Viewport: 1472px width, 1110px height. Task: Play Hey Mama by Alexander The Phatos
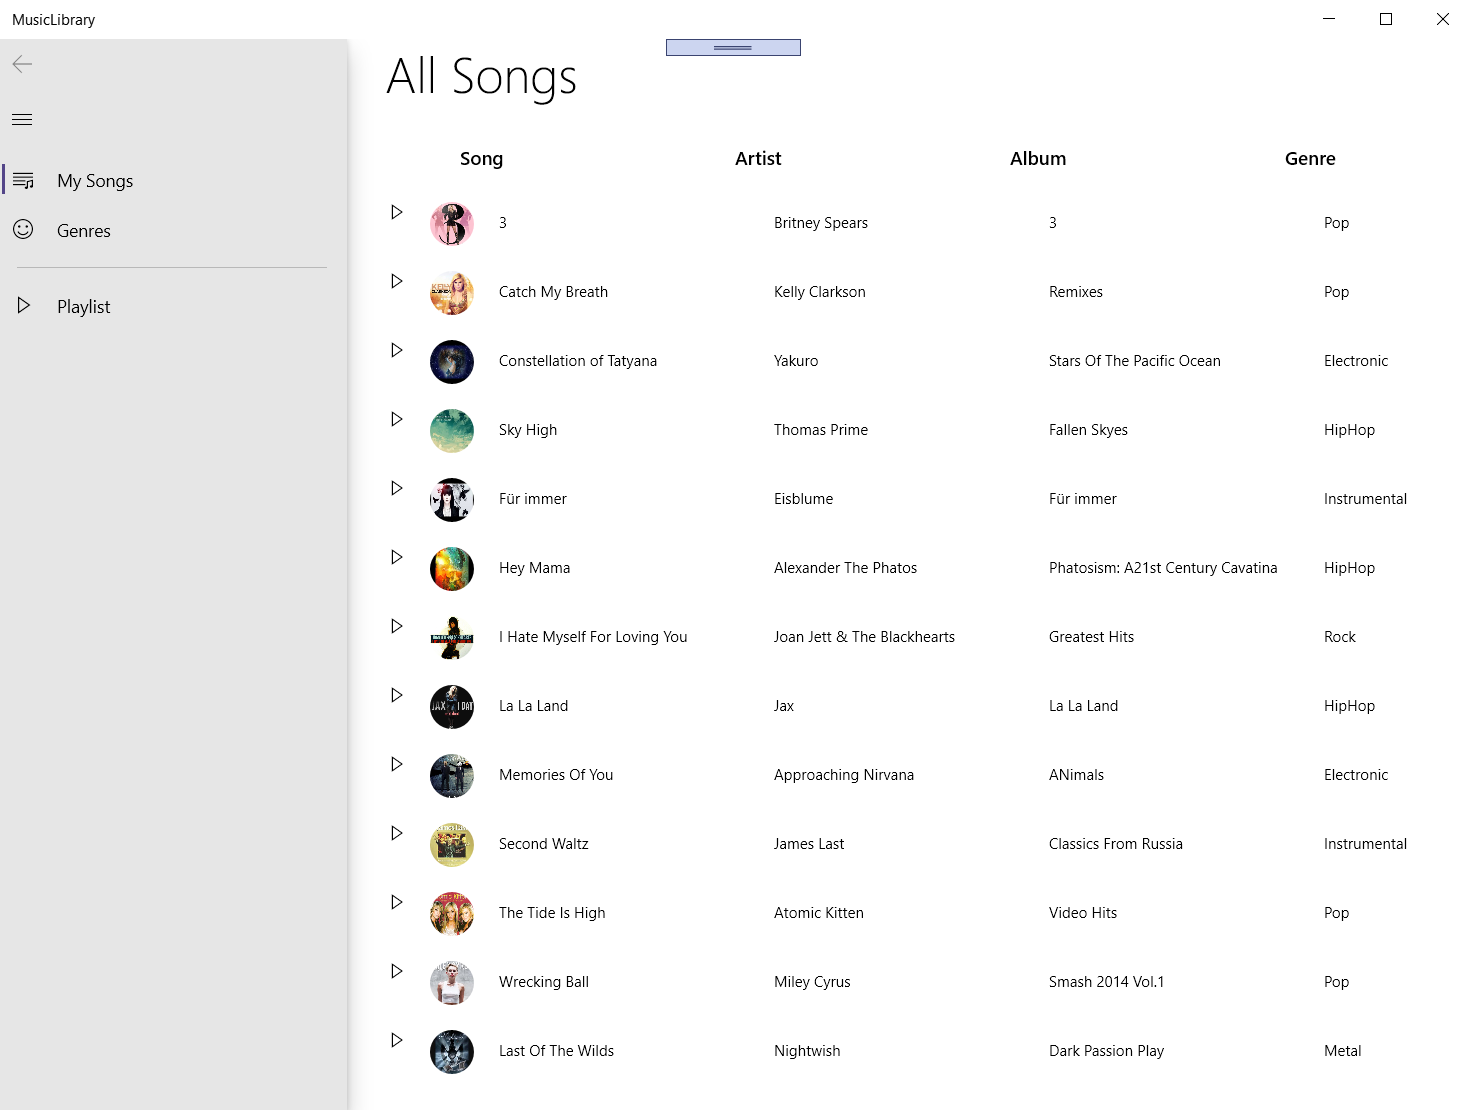(x=396, y=556)
